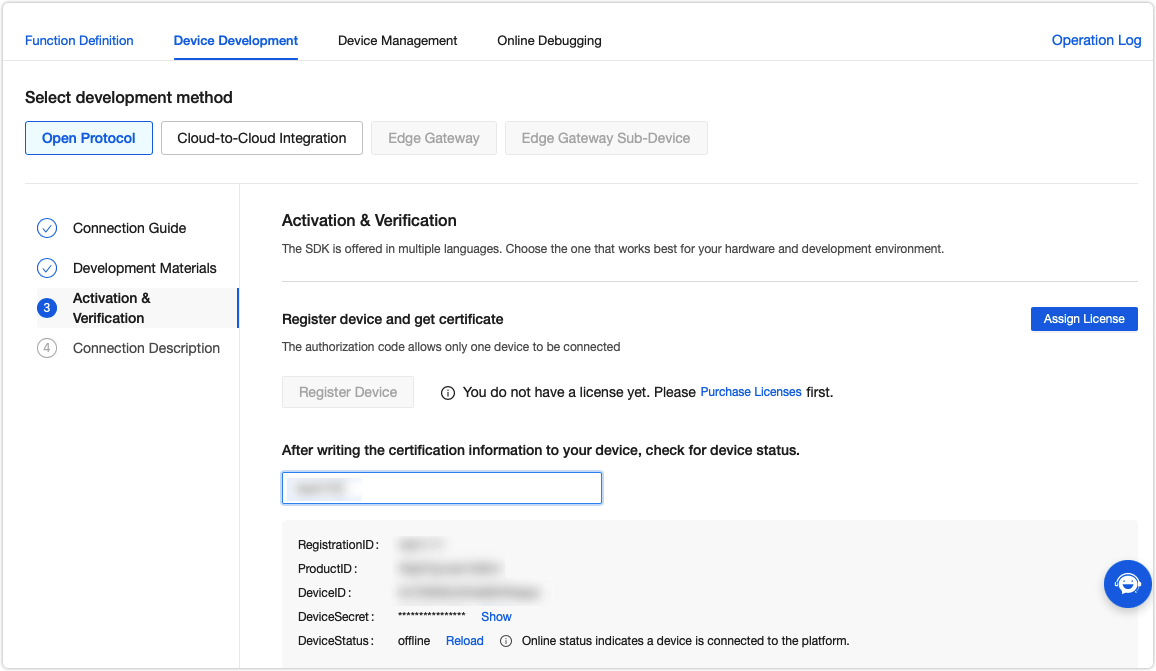Click the online status info icon
The width and height of the screenshot is (1156, 671).
pos(506,641)
